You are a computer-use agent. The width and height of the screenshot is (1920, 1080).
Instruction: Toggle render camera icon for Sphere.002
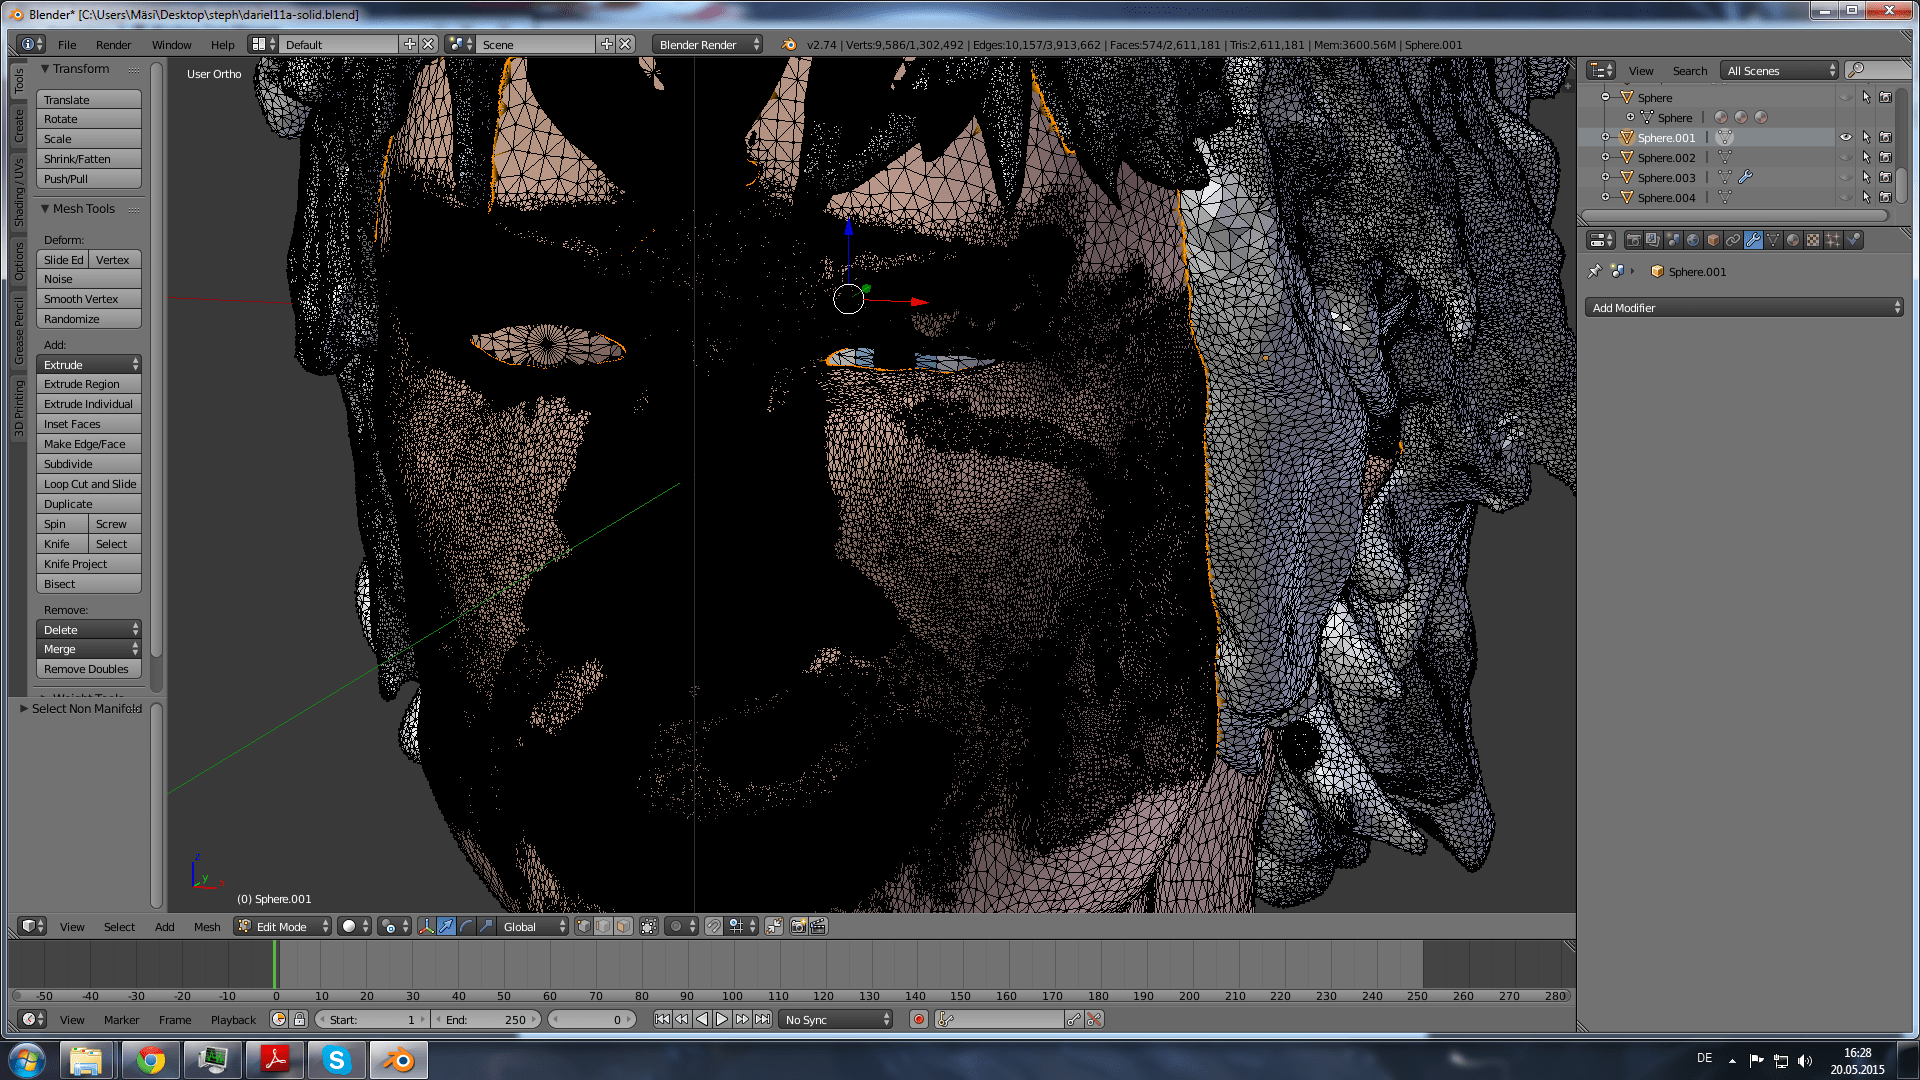click(x=1885, y=157)
